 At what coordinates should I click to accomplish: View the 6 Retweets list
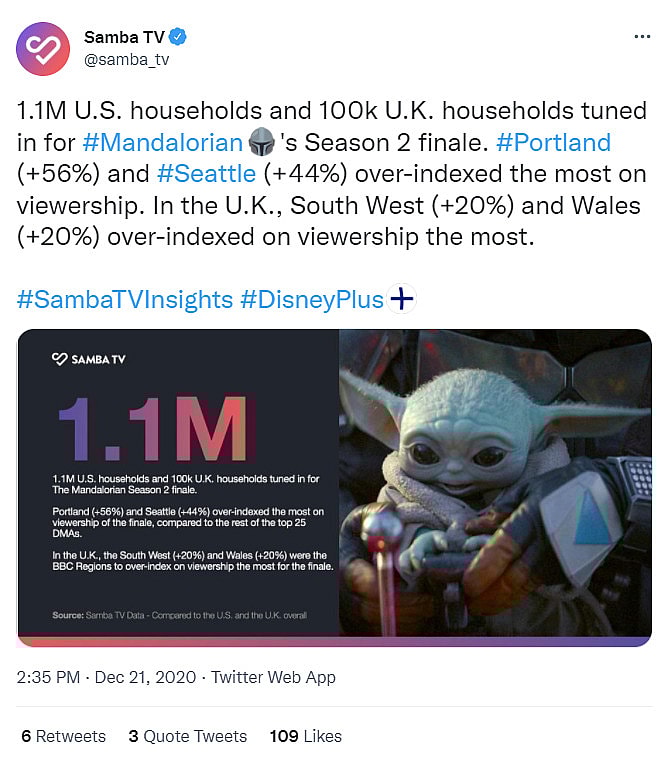tap(63, 736)
